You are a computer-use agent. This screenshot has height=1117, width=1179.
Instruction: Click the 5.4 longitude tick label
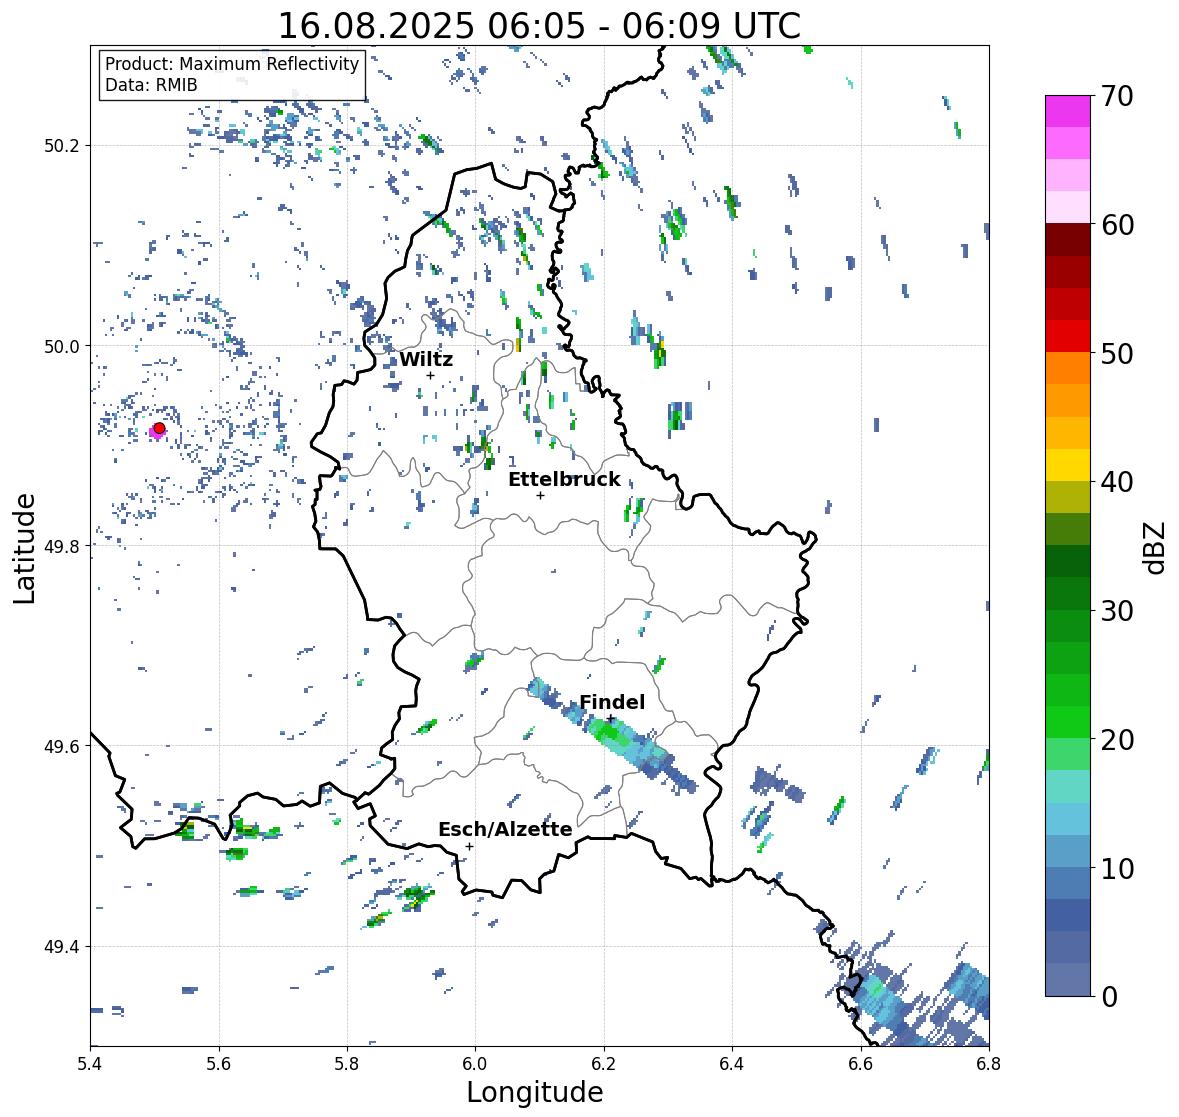click(90, 1064)
